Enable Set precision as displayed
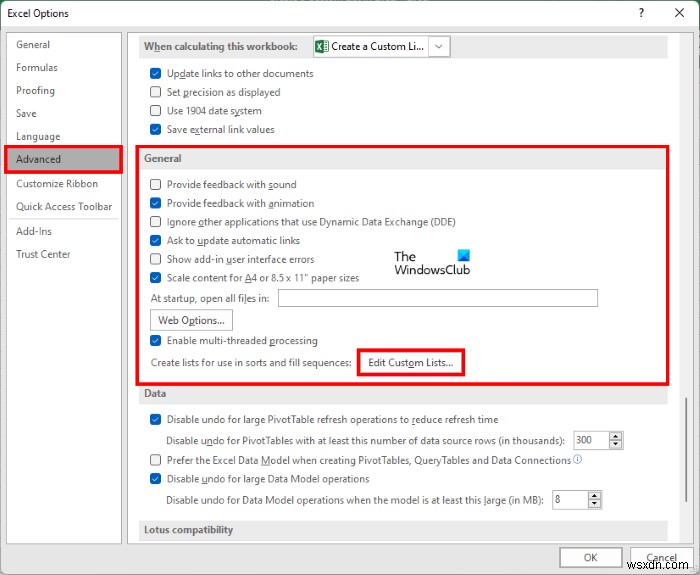This screenshot has height=575, width=700. (x=155, y=92)
